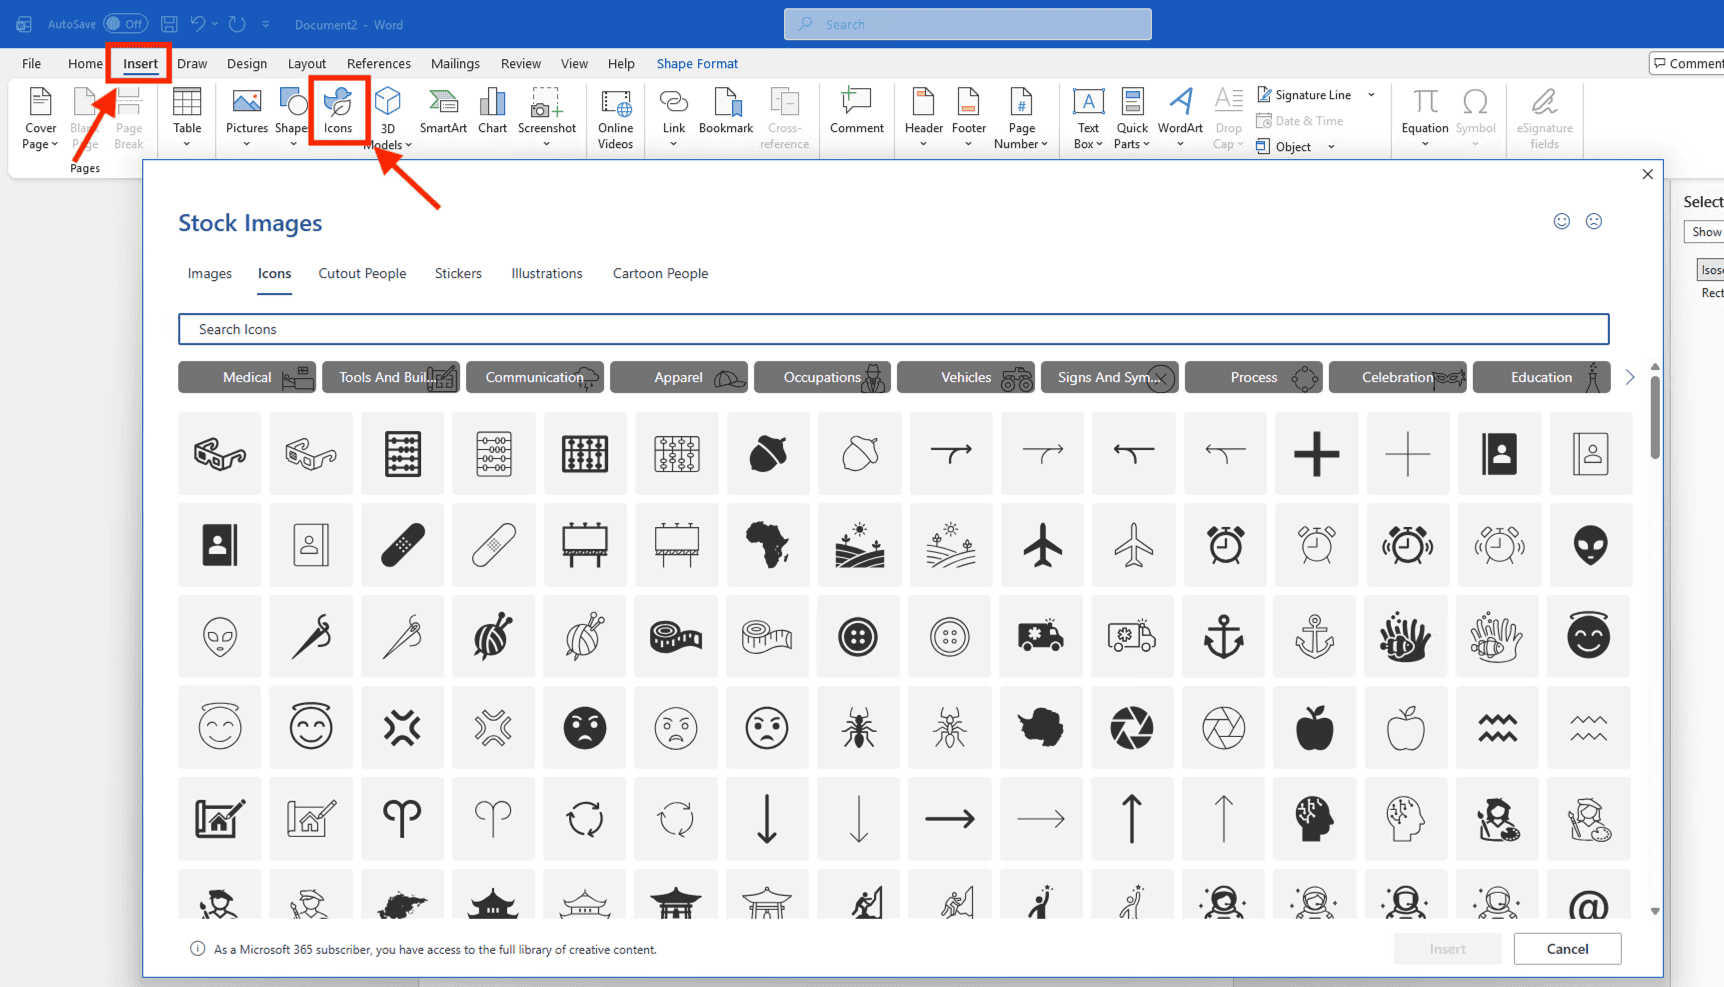The width and height of the screenshot is (1724, 987).
Task: Click the Cancel button
Action: [1567, 949]
